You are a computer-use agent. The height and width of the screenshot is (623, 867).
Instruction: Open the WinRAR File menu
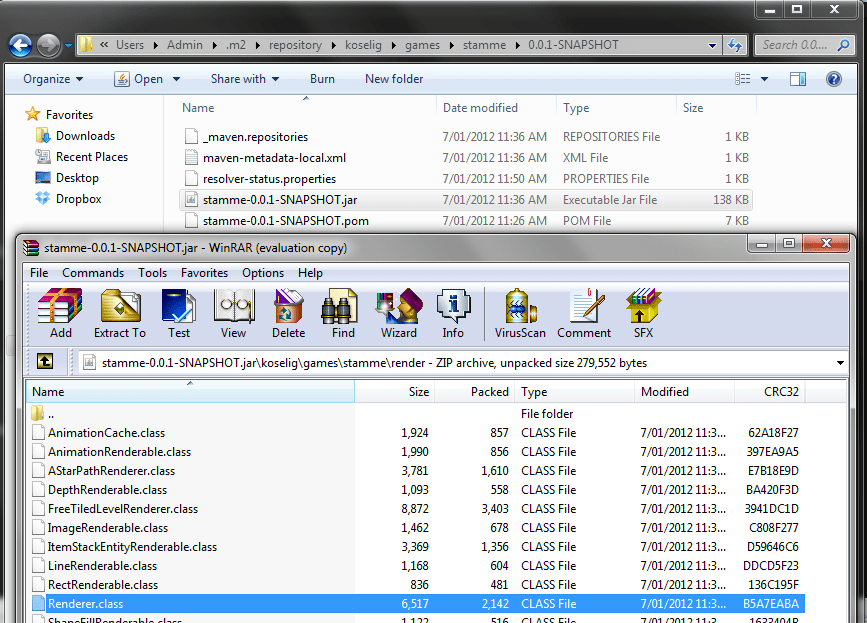click(x=39, y=273)
